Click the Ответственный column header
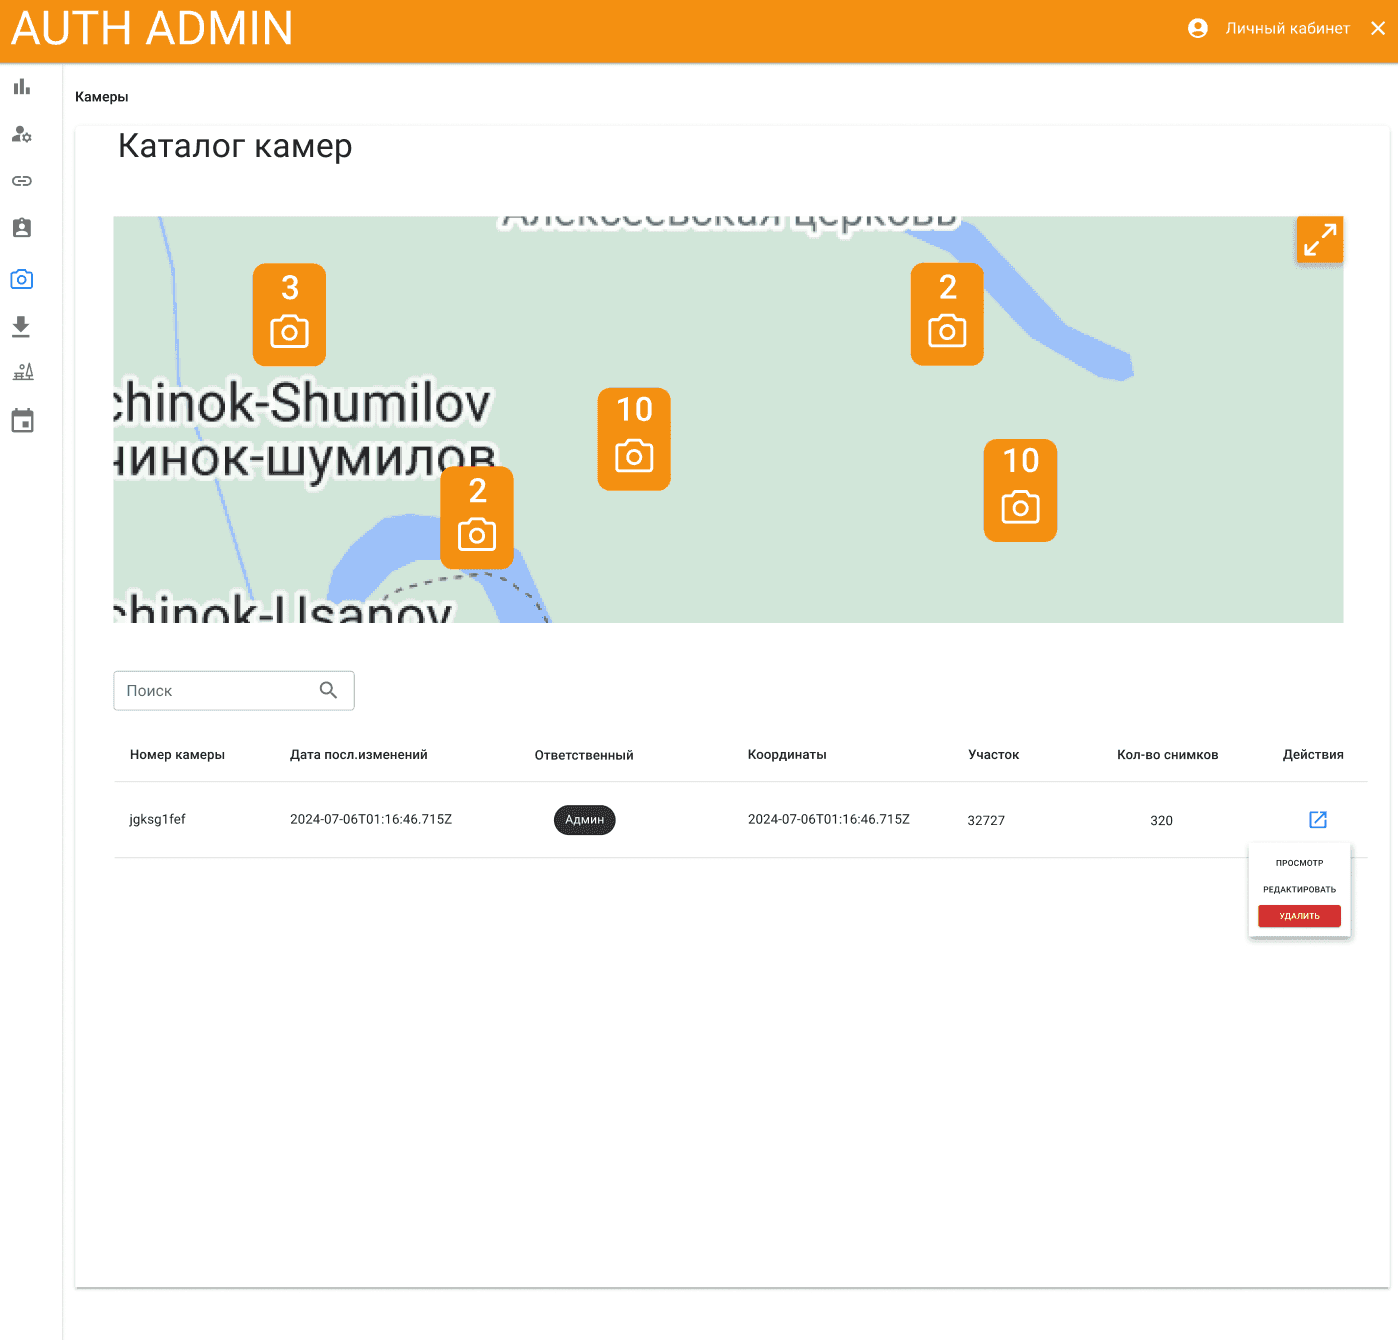1398x1340 pixels. coord(584,755)
